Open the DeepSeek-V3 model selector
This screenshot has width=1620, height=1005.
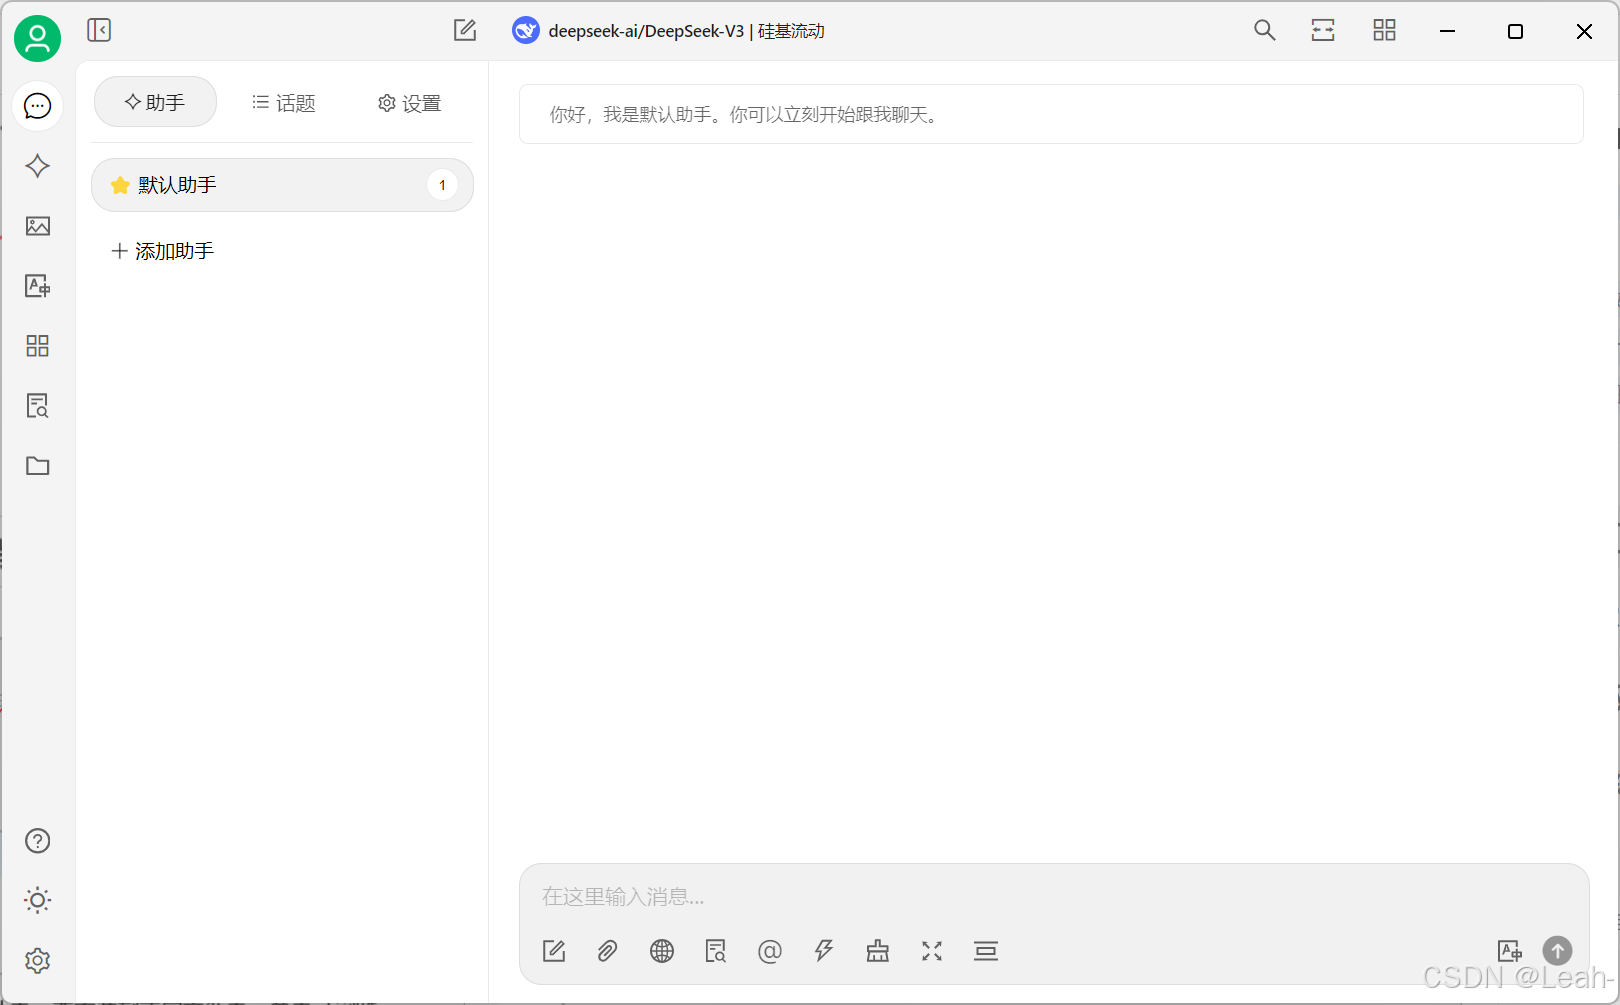tap(668, 31)
